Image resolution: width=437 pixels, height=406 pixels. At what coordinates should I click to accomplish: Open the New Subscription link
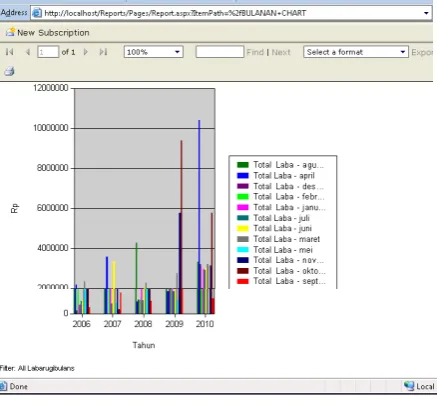(53, 33)
